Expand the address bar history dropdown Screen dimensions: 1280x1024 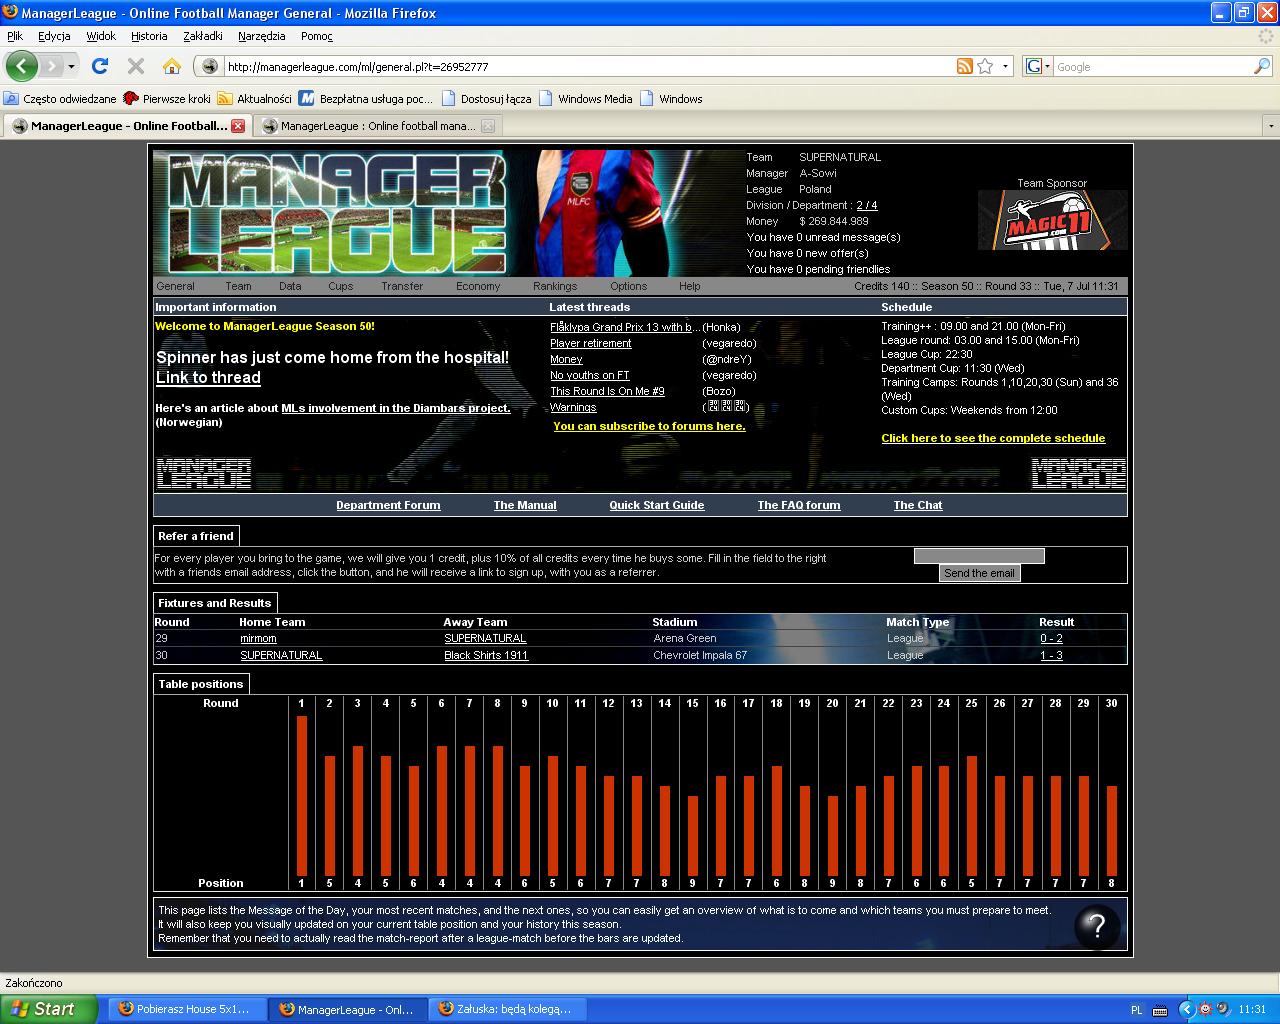[x=1005, y=66]
